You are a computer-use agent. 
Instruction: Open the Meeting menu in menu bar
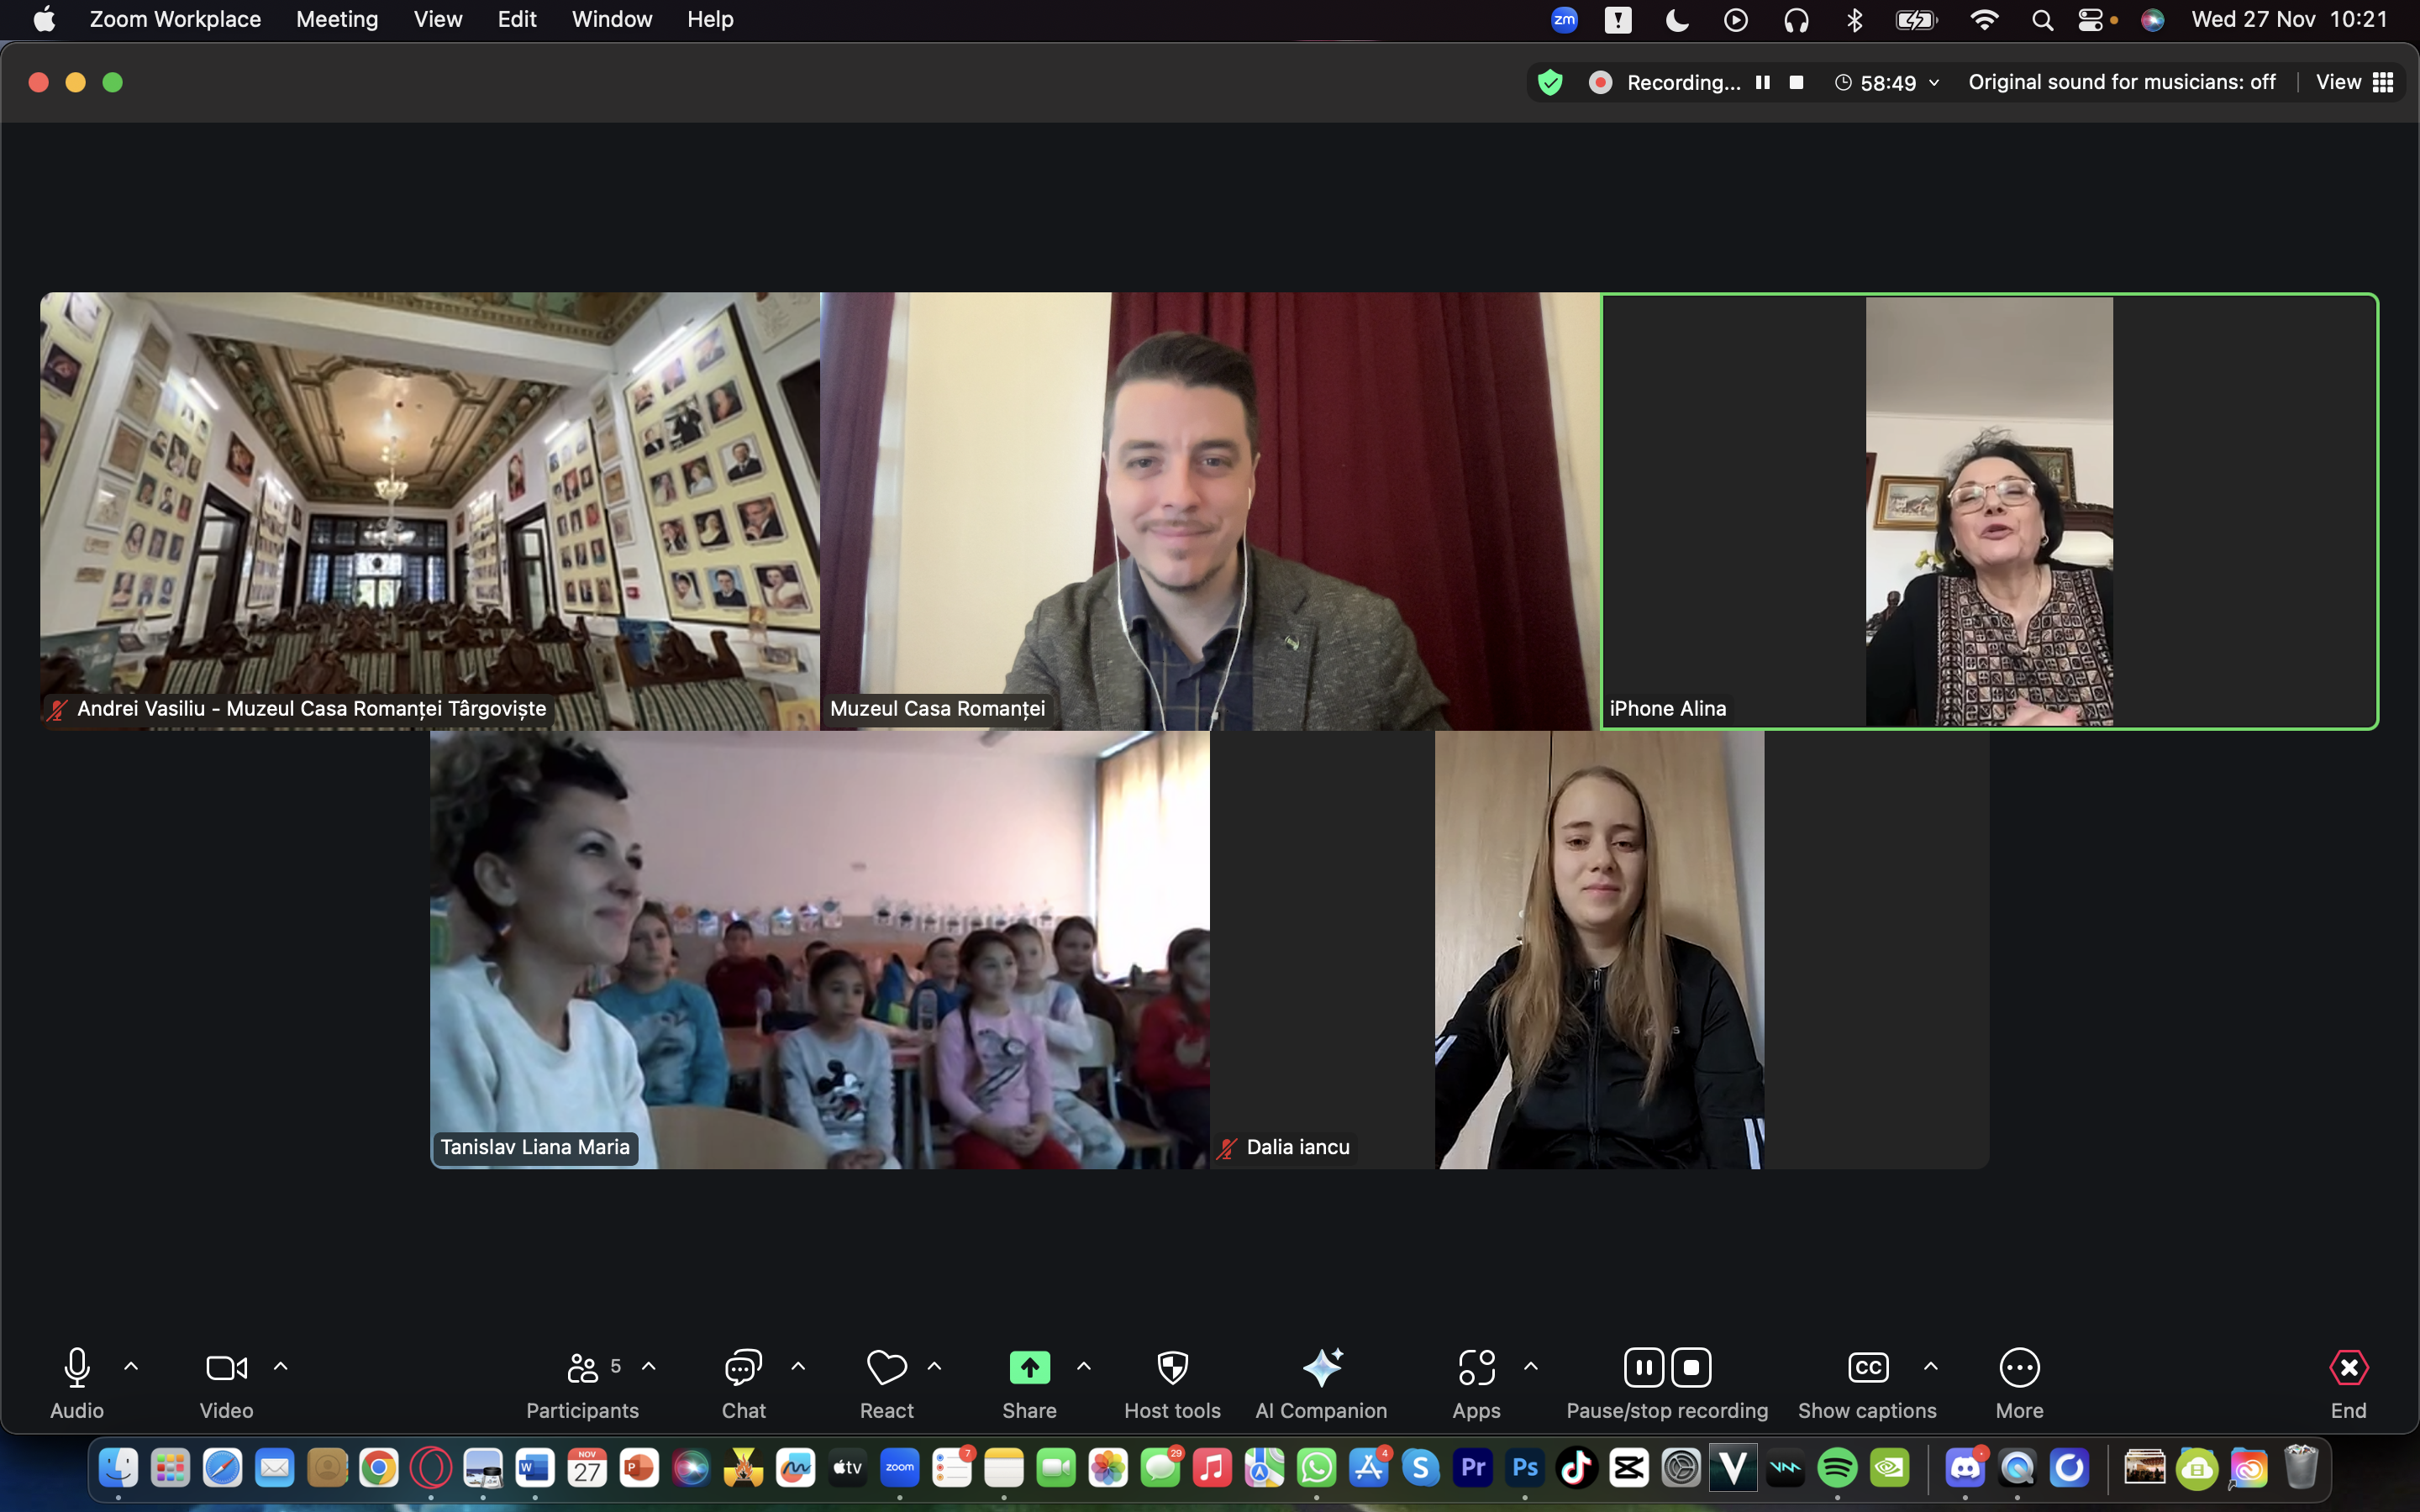click(337, 19)
